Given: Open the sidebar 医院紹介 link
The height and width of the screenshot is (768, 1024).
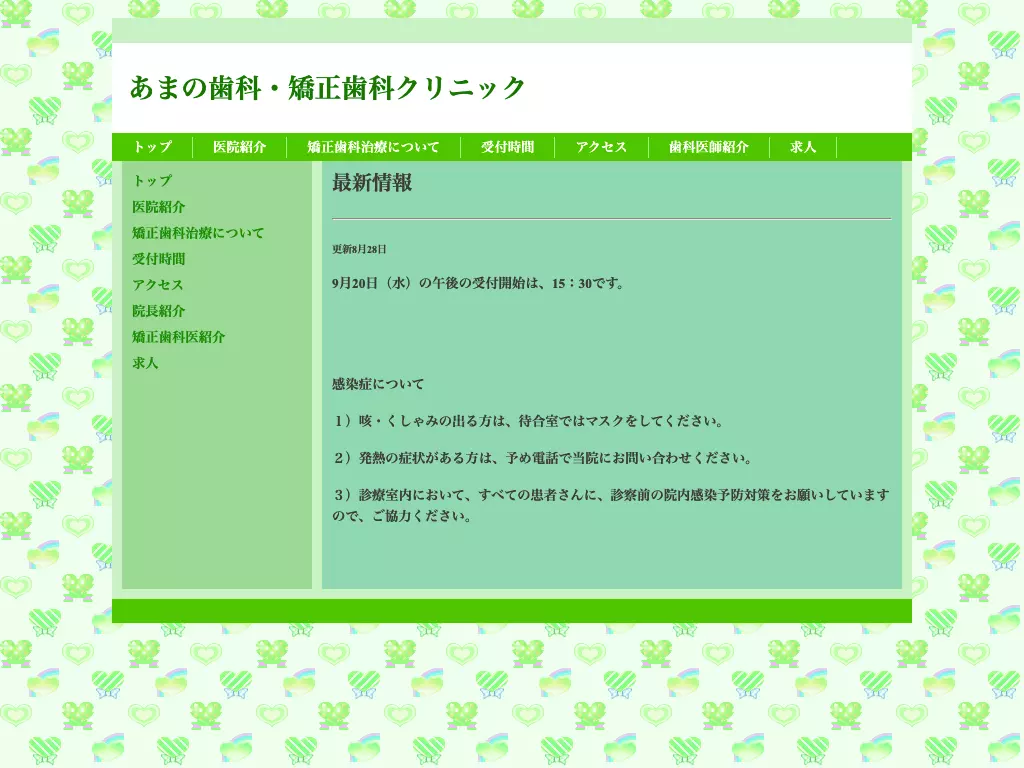Looking at the screenshot, I should [159, 206].
